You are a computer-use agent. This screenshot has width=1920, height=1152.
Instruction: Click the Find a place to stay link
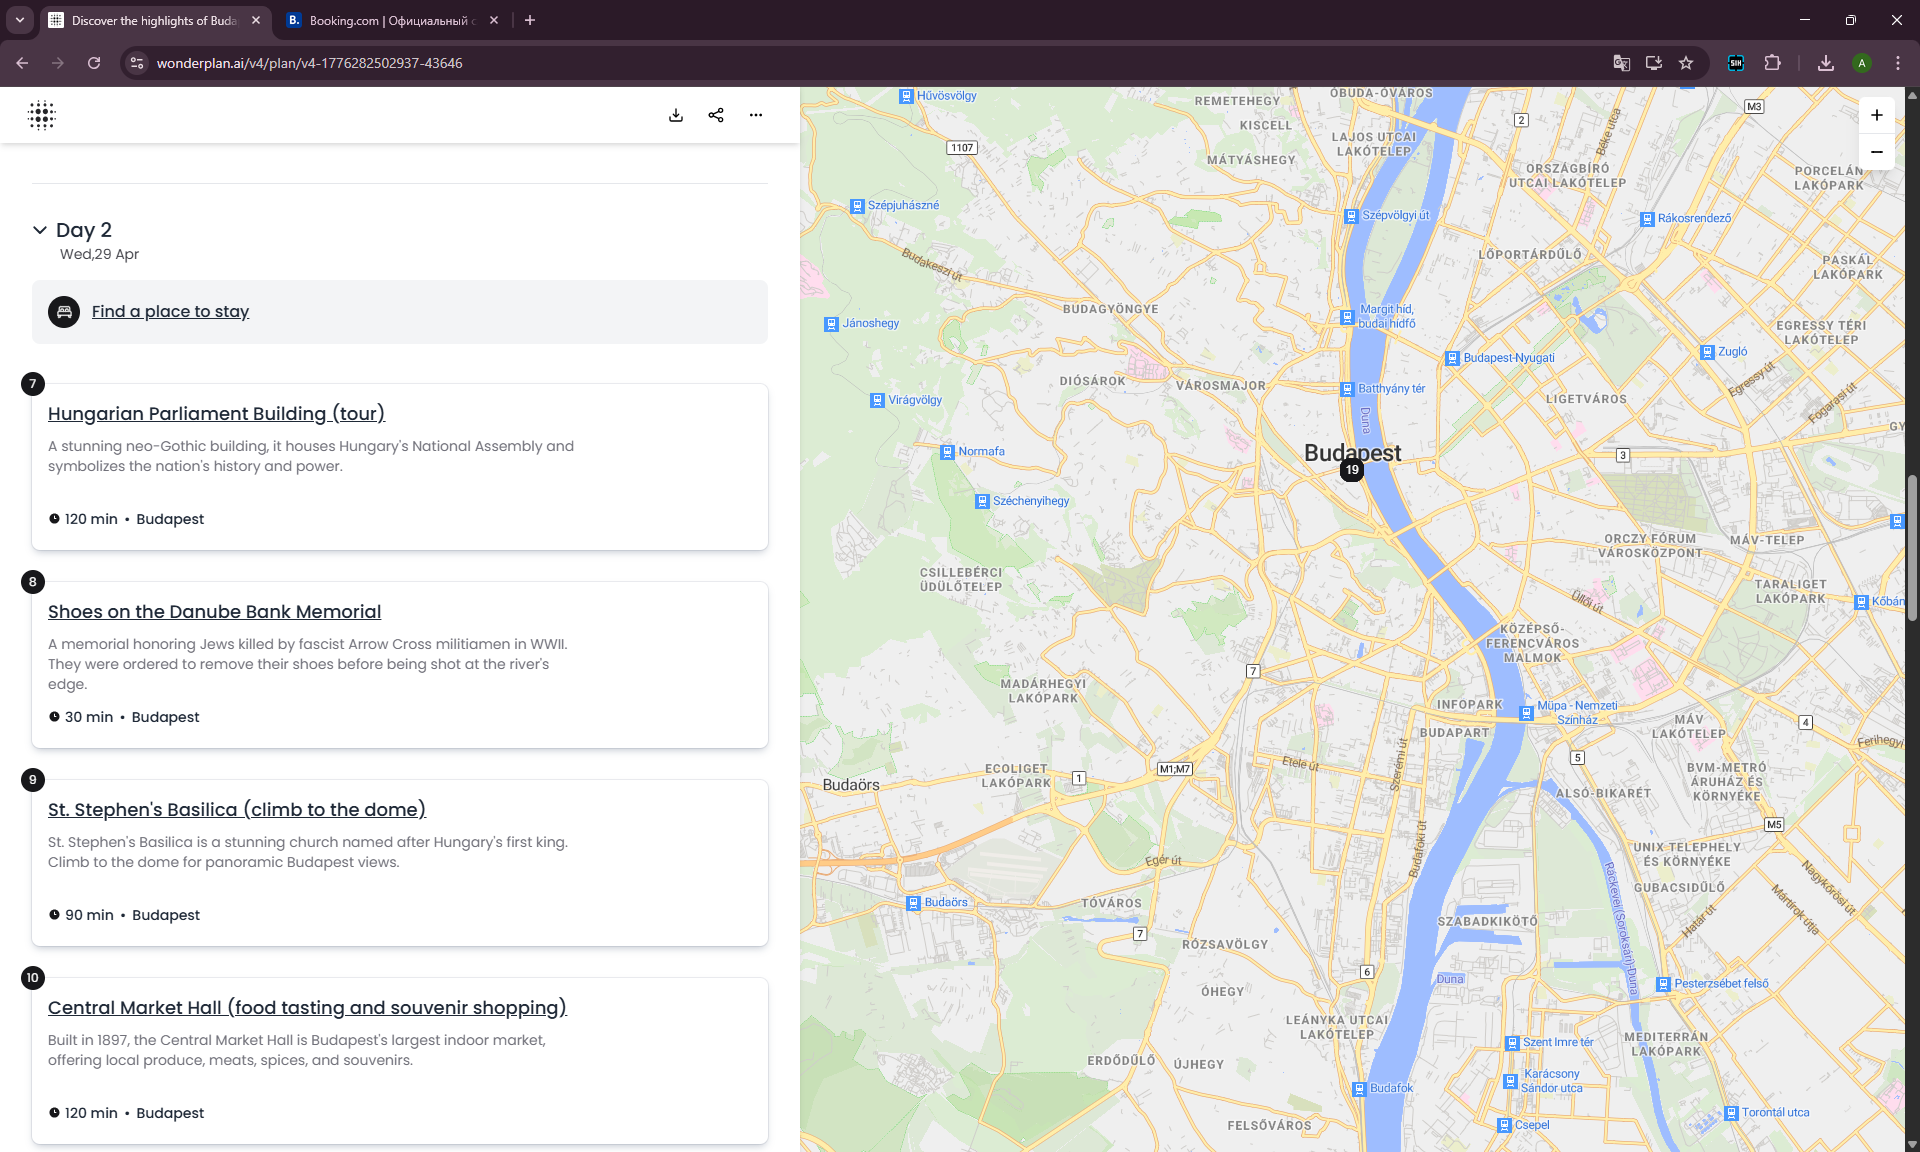pos(170,311)
